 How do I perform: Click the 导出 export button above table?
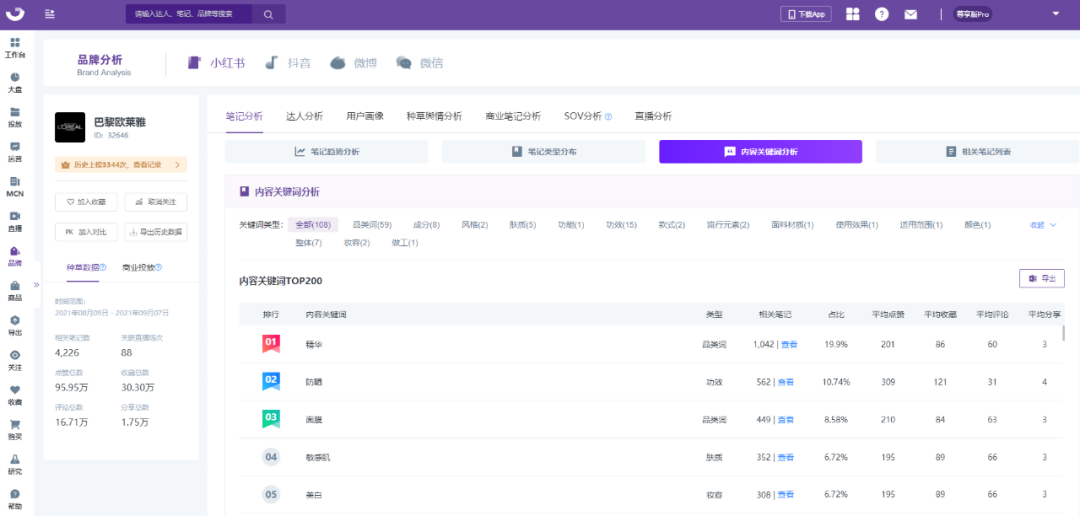tap(1041, 278)
